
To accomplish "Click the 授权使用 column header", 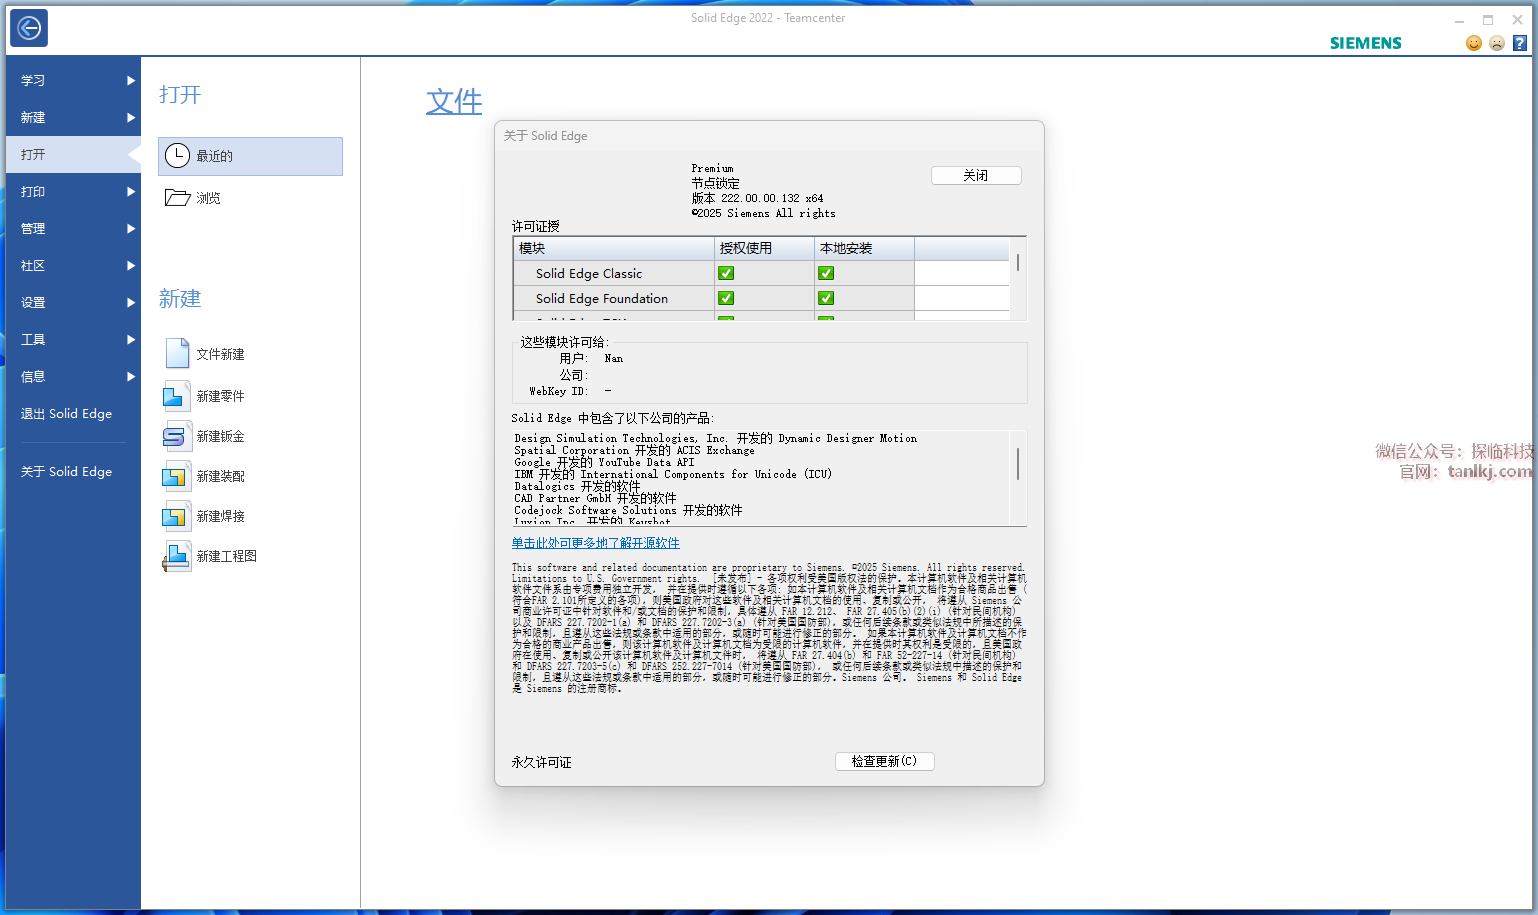I will pos(764,248).
